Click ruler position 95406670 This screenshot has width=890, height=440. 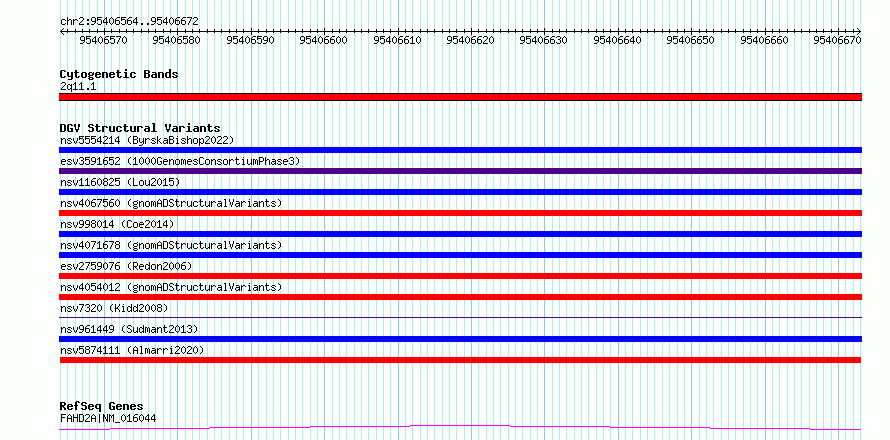pyautogui.click(x=838, y=40)
